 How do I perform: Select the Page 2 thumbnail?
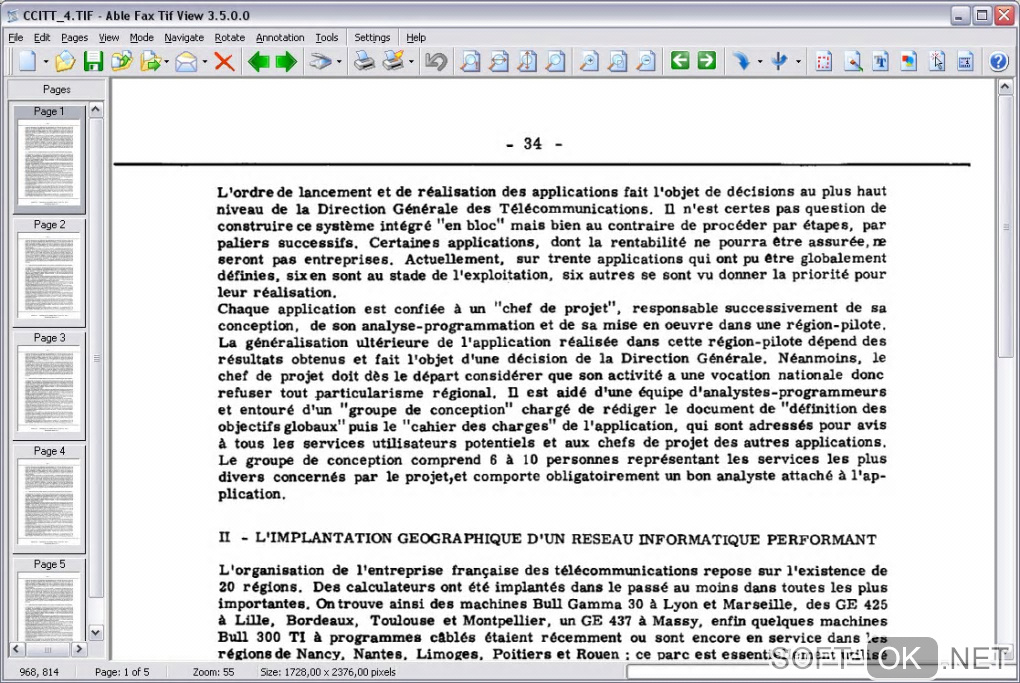(49, 272)
